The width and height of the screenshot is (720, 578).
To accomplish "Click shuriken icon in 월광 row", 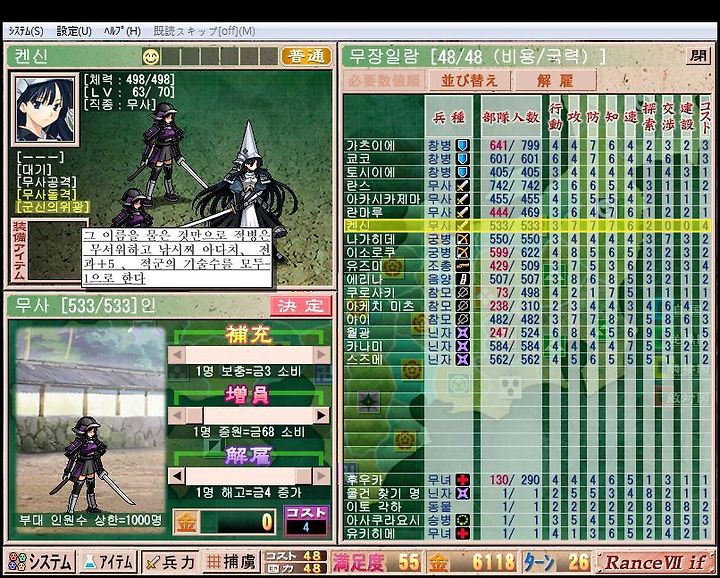I will (462, 332).
